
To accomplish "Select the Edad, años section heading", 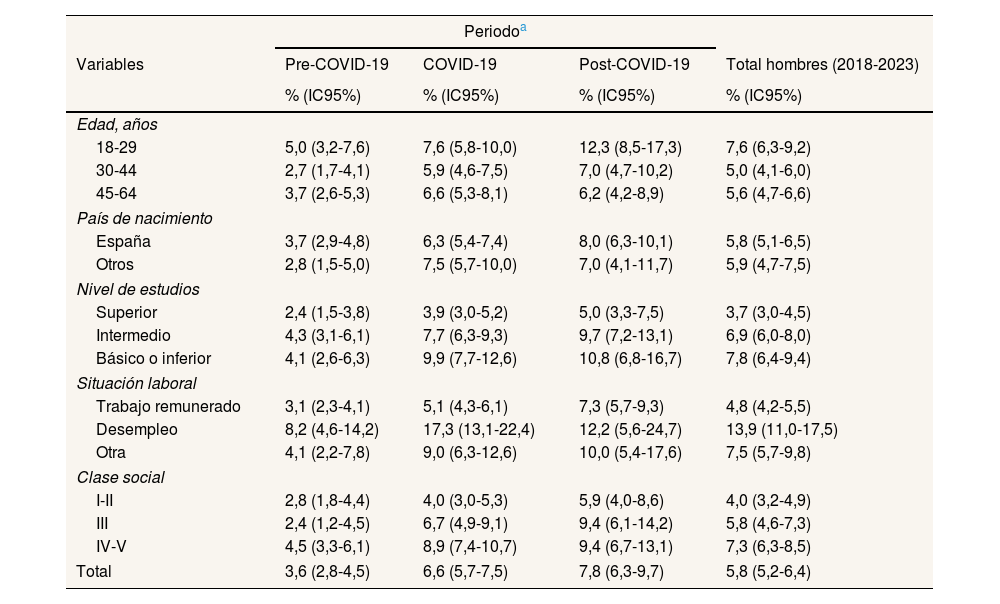I will tap(117, 125).
